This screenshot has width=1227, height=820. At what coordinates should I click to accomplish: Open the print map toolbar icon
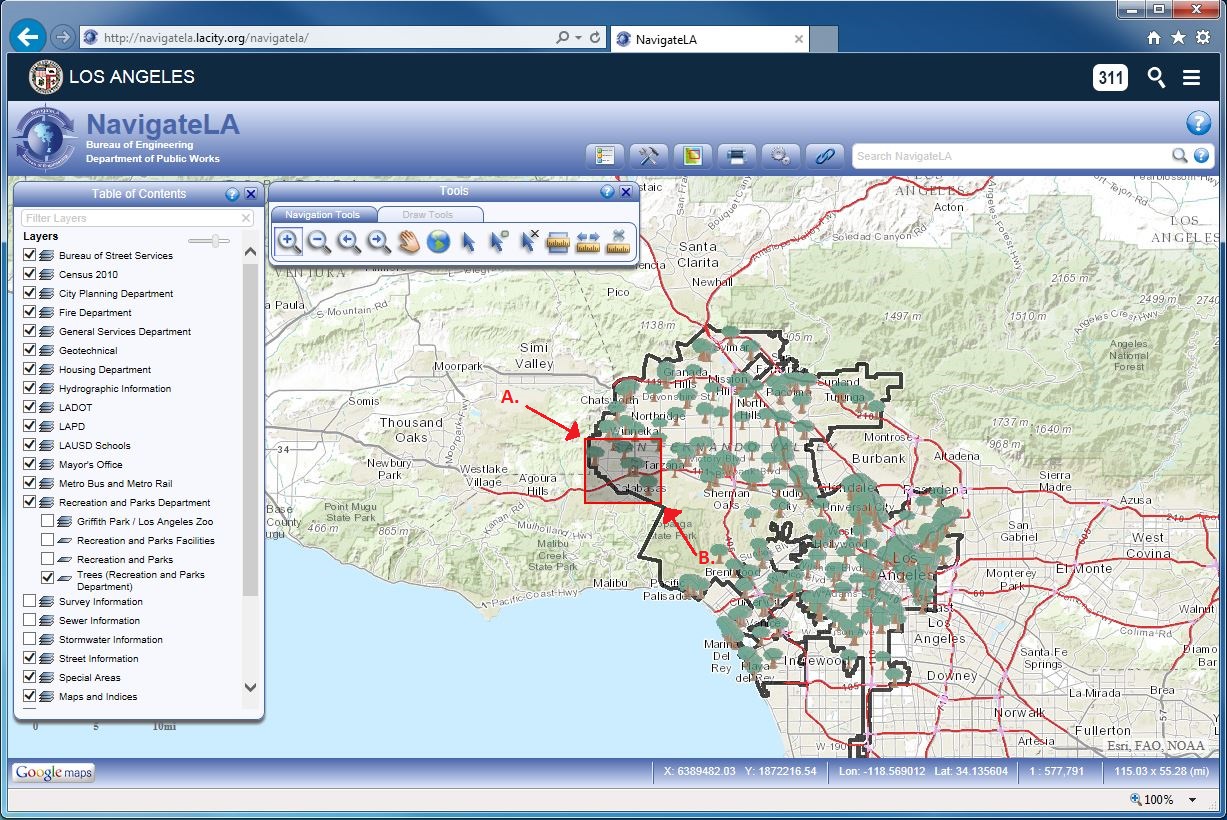tap(736, 156)
